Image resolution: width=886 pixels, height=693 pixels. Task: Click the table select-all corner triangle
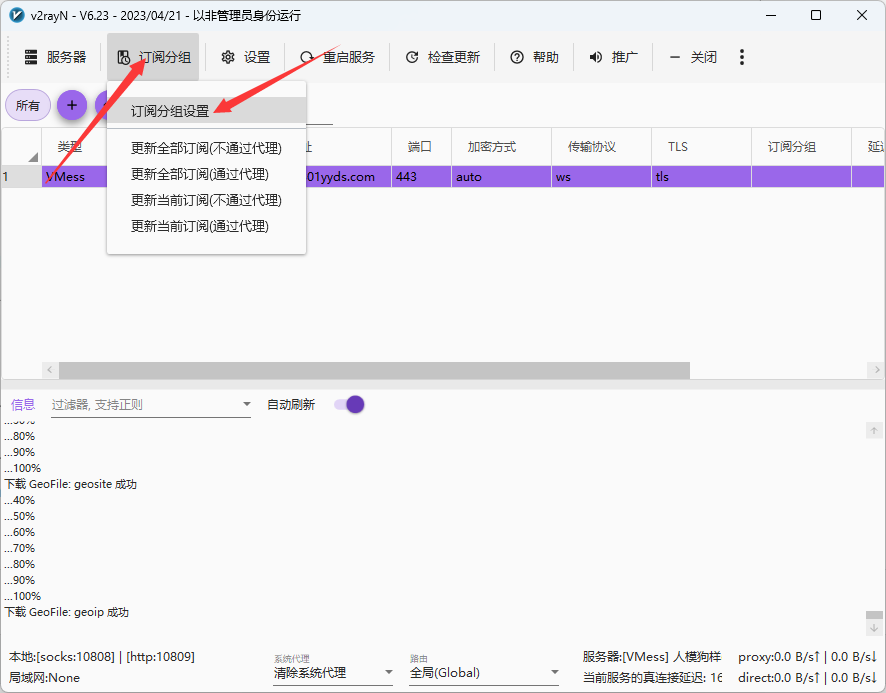[33, 157]
